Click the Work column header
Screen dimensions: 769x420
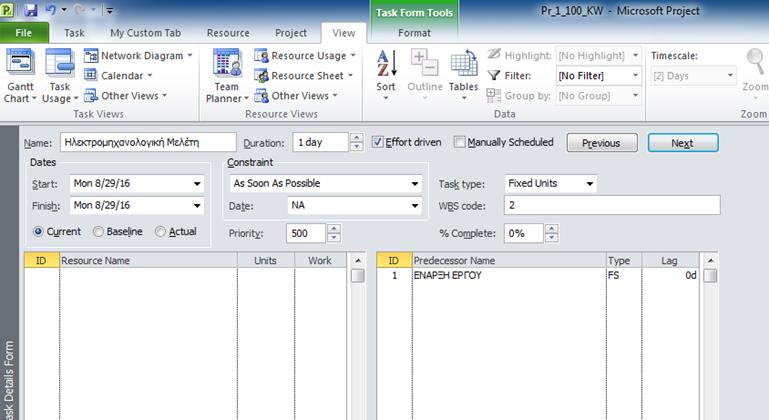(x=320, y=261)
